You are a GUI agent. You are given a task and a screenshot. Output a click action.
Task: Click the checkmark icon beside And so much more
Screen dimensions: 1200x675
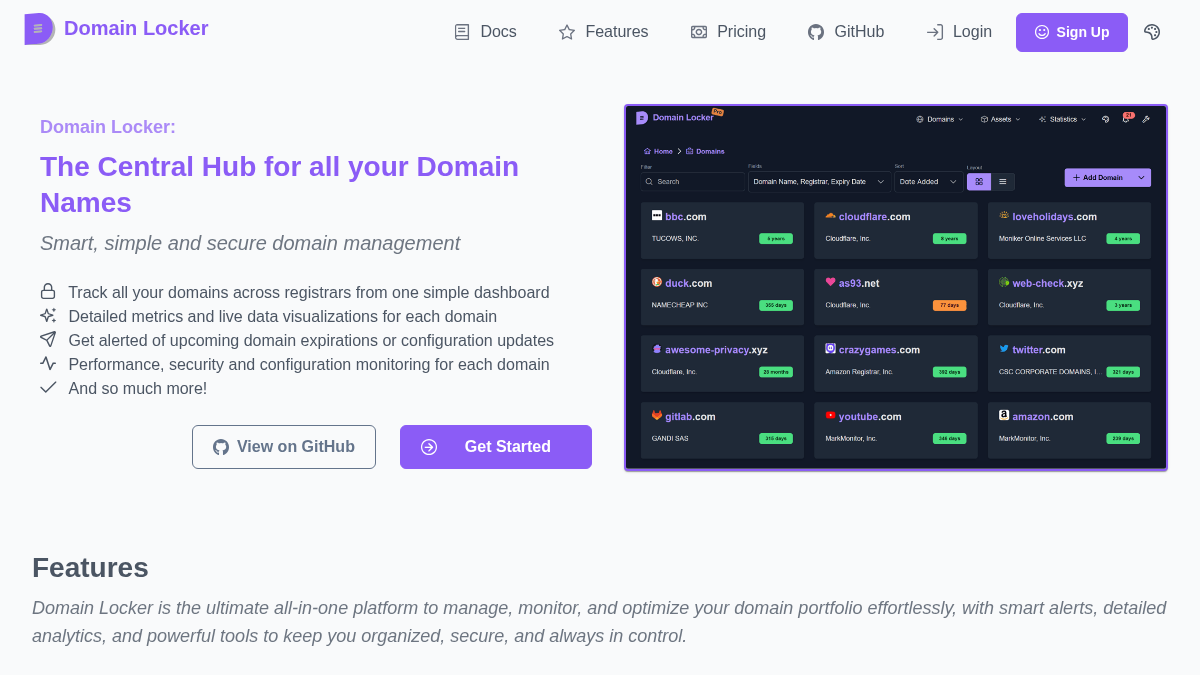48,387
